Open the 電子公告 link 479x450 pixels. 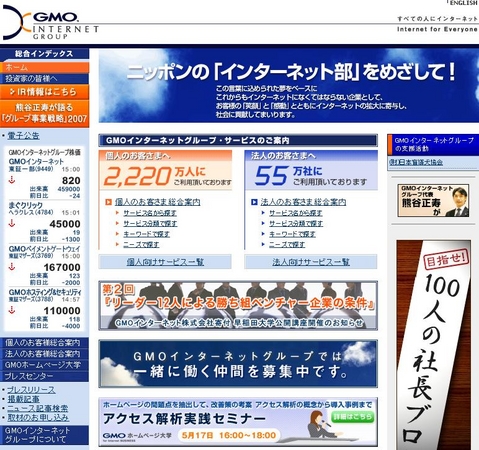click(23, 135)
